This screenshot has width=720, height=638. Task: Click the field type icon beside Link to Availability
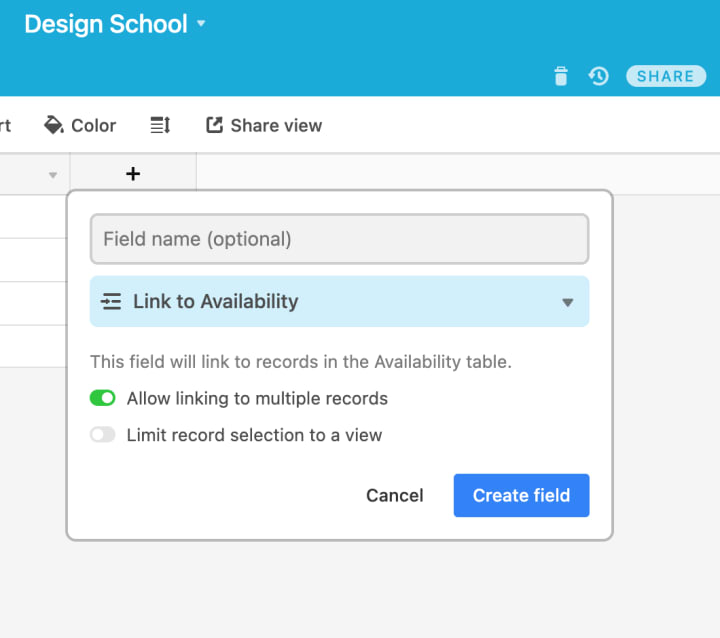click(111, 301)
